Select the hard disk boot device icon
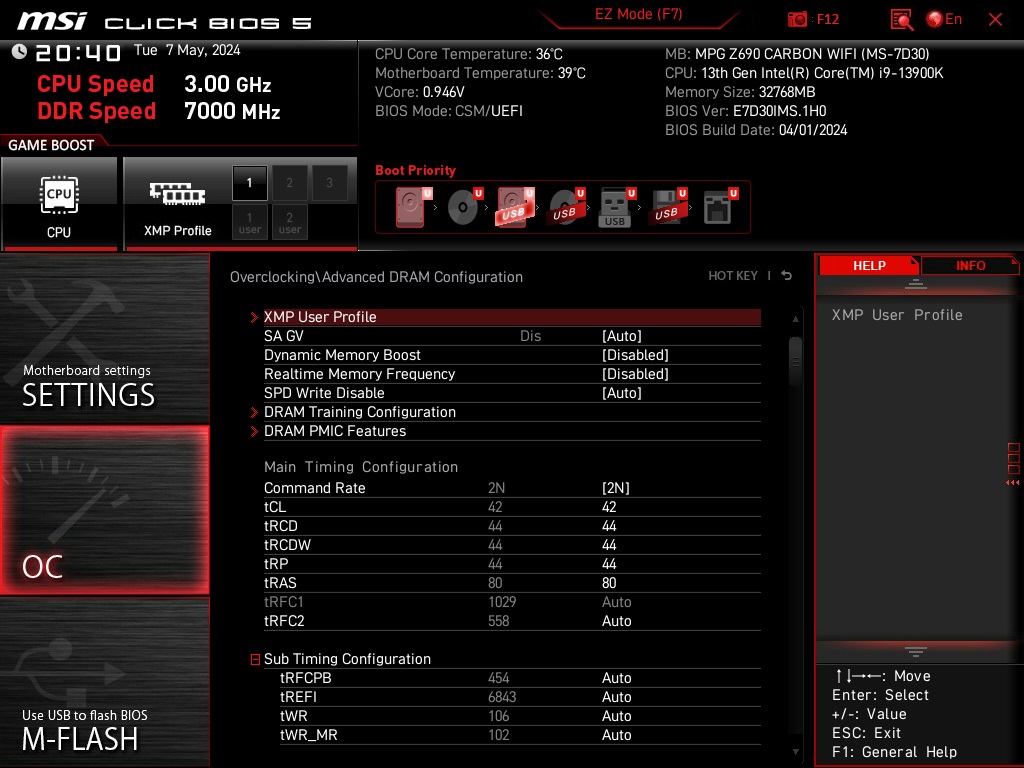Viewport: 1024px width, 768px height. [413, 207]
